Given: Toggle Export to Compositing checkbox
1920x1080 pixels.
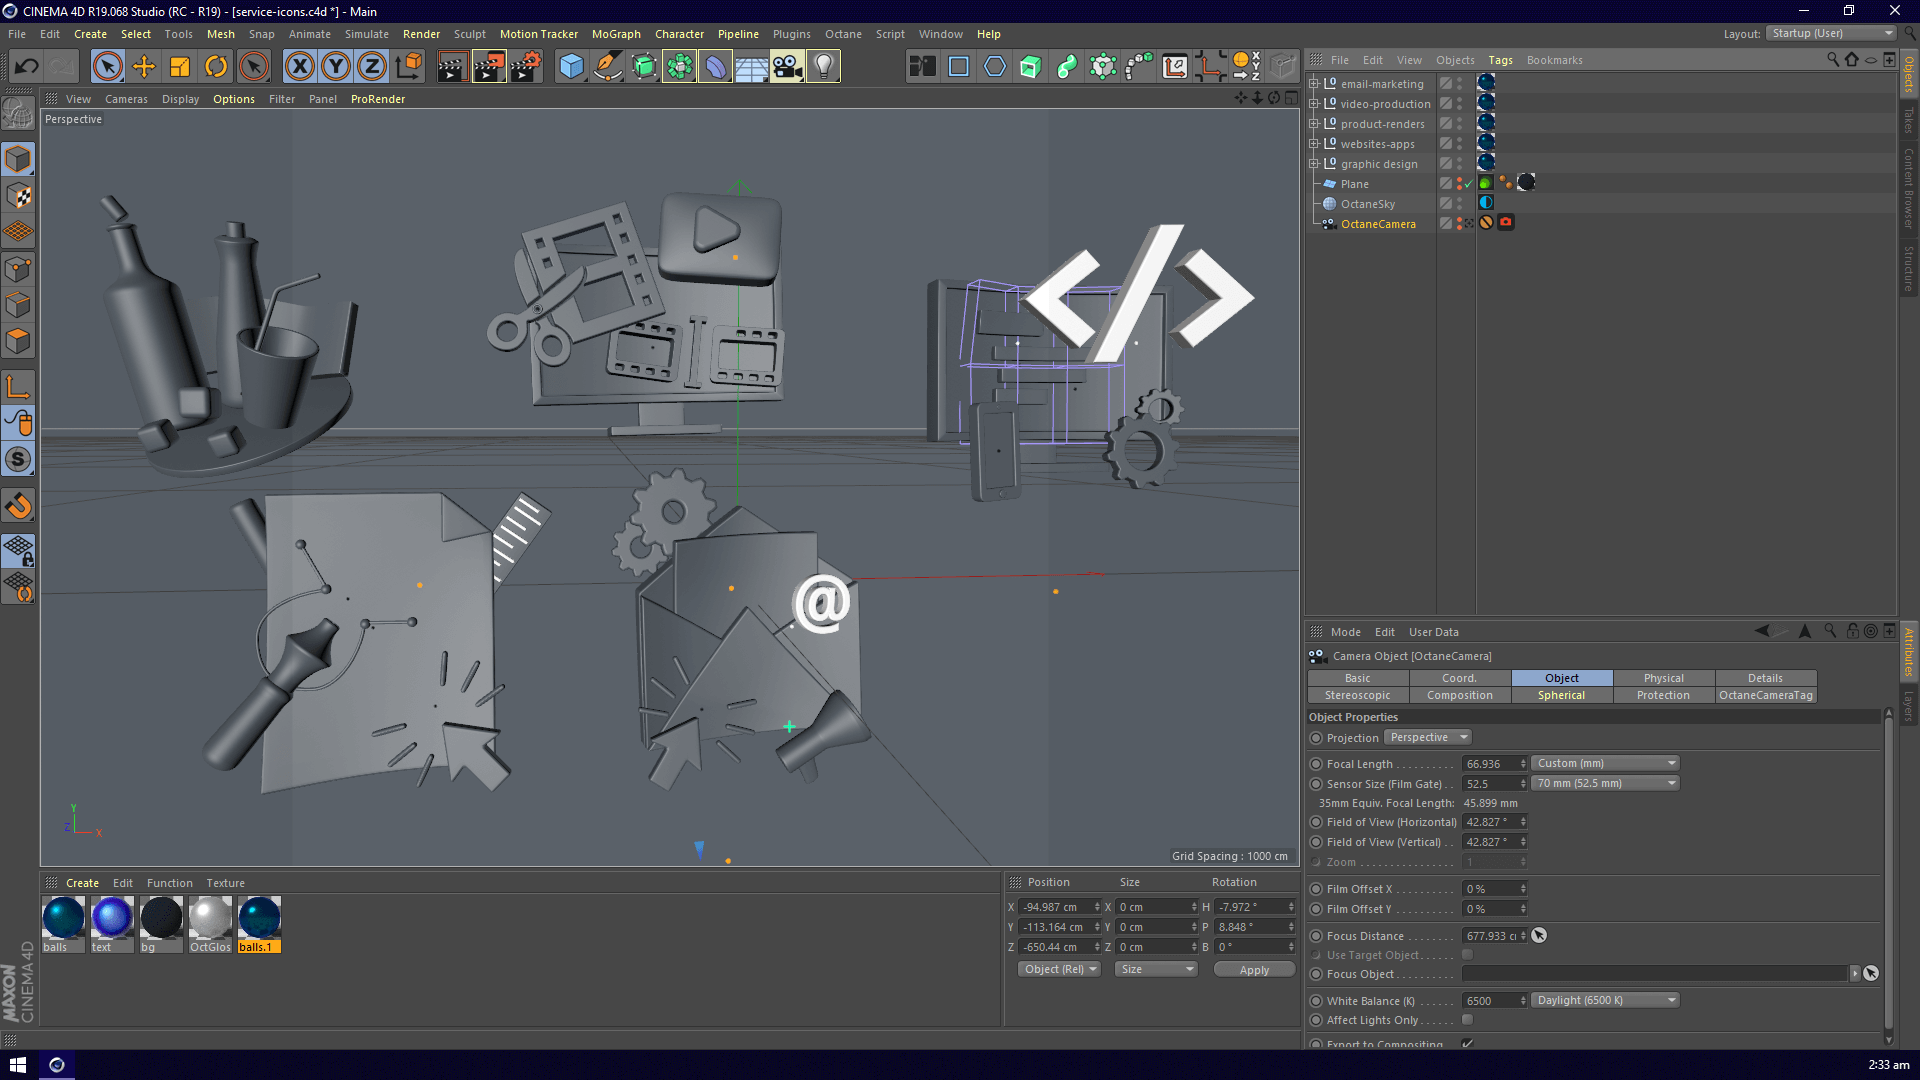Looking at the screenshot, I should coord(1467,1043).
